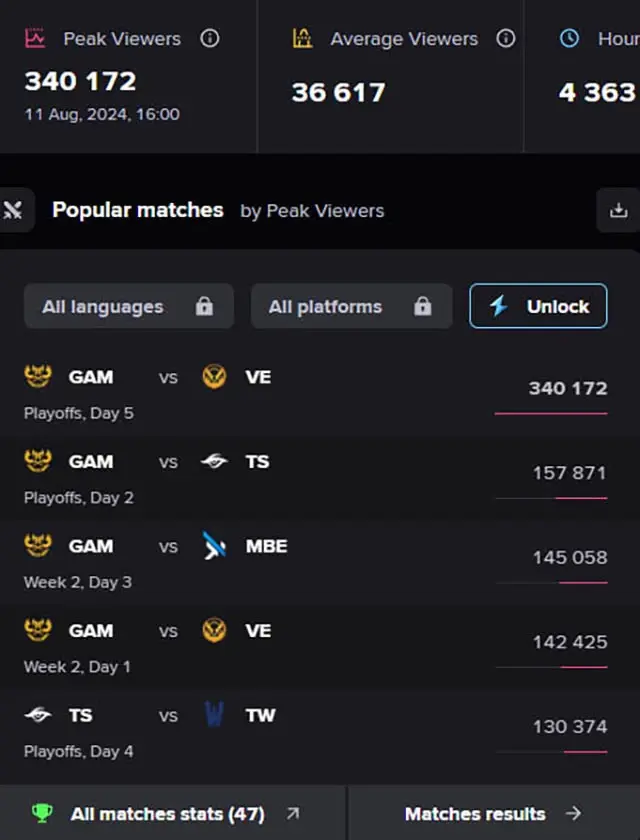This screenshot has width=640, height=840.
Task: Click the crossed swords matches icon
Action: (13, 210)
